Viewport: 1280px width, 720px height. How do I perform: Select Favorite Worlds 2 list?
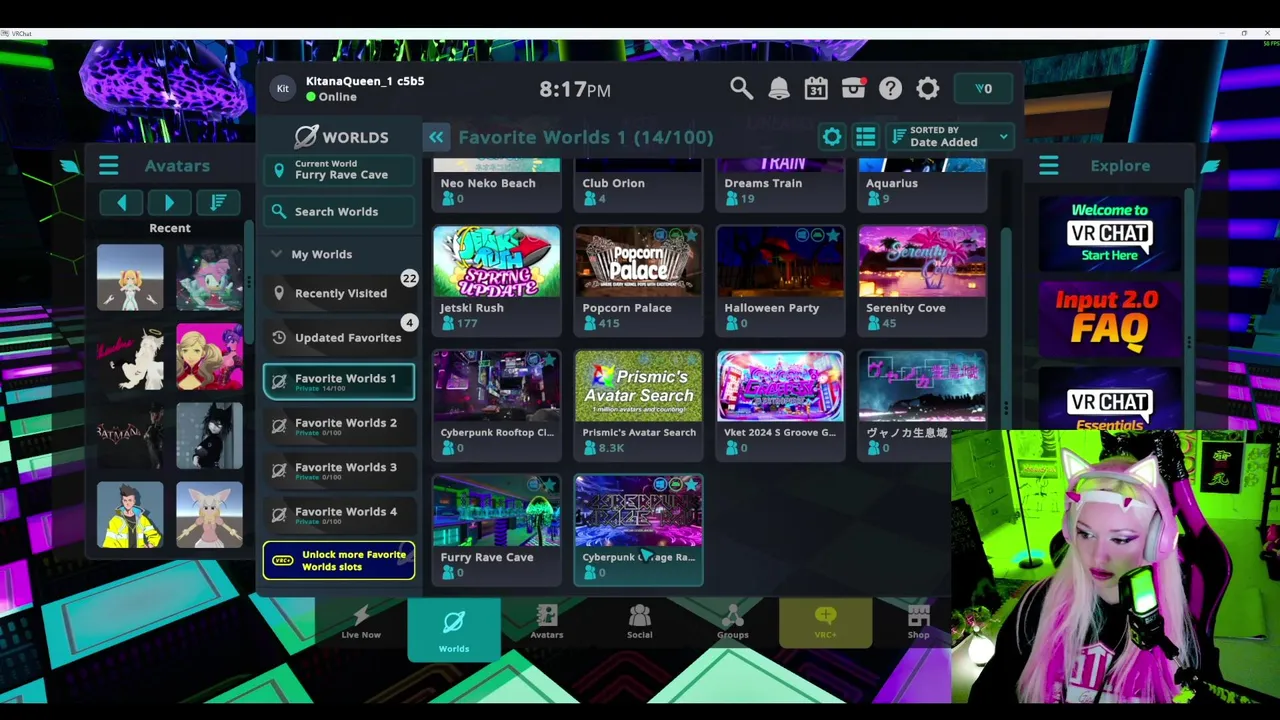pyautogui.click(x=339, y=426)
